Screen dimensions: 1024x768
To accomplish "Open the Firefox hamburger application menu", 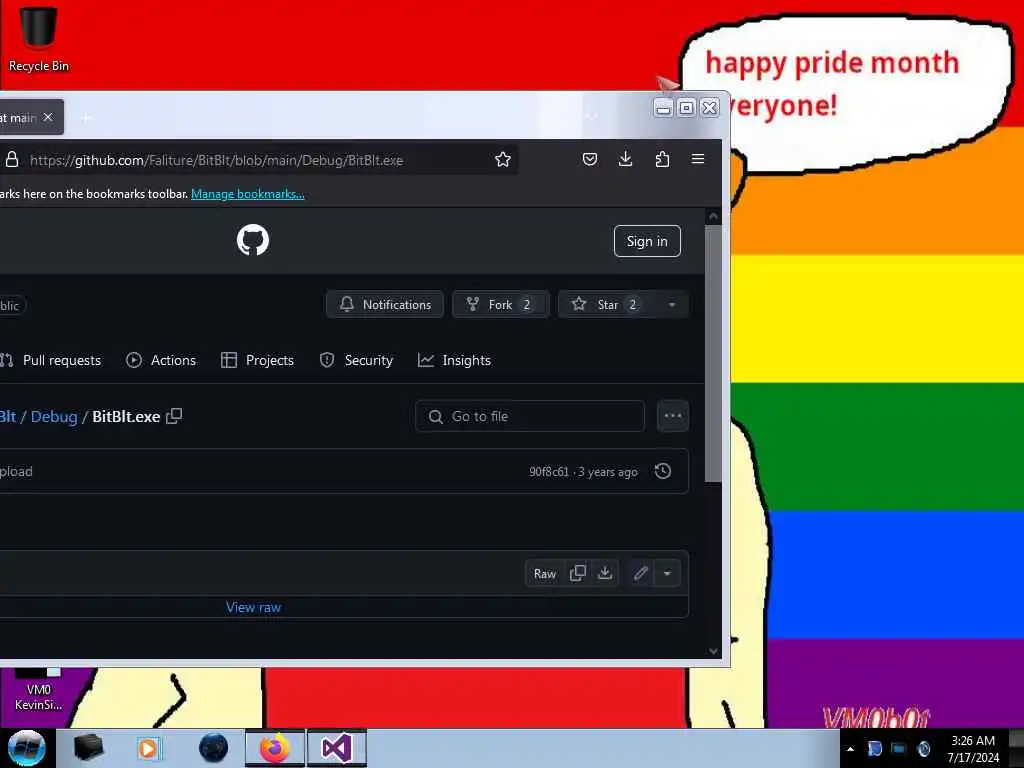I will pyautogui.click(x=697, y=159).
